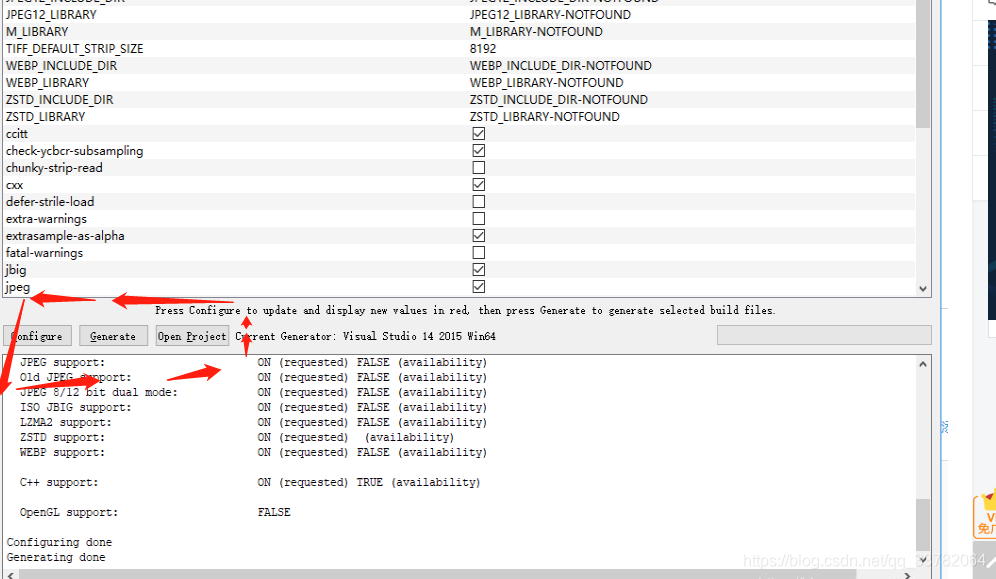Viewport: 996px width, 579px height.
Task: Click the variable list scrollbar down arrow
Action: tap(923, 288)
